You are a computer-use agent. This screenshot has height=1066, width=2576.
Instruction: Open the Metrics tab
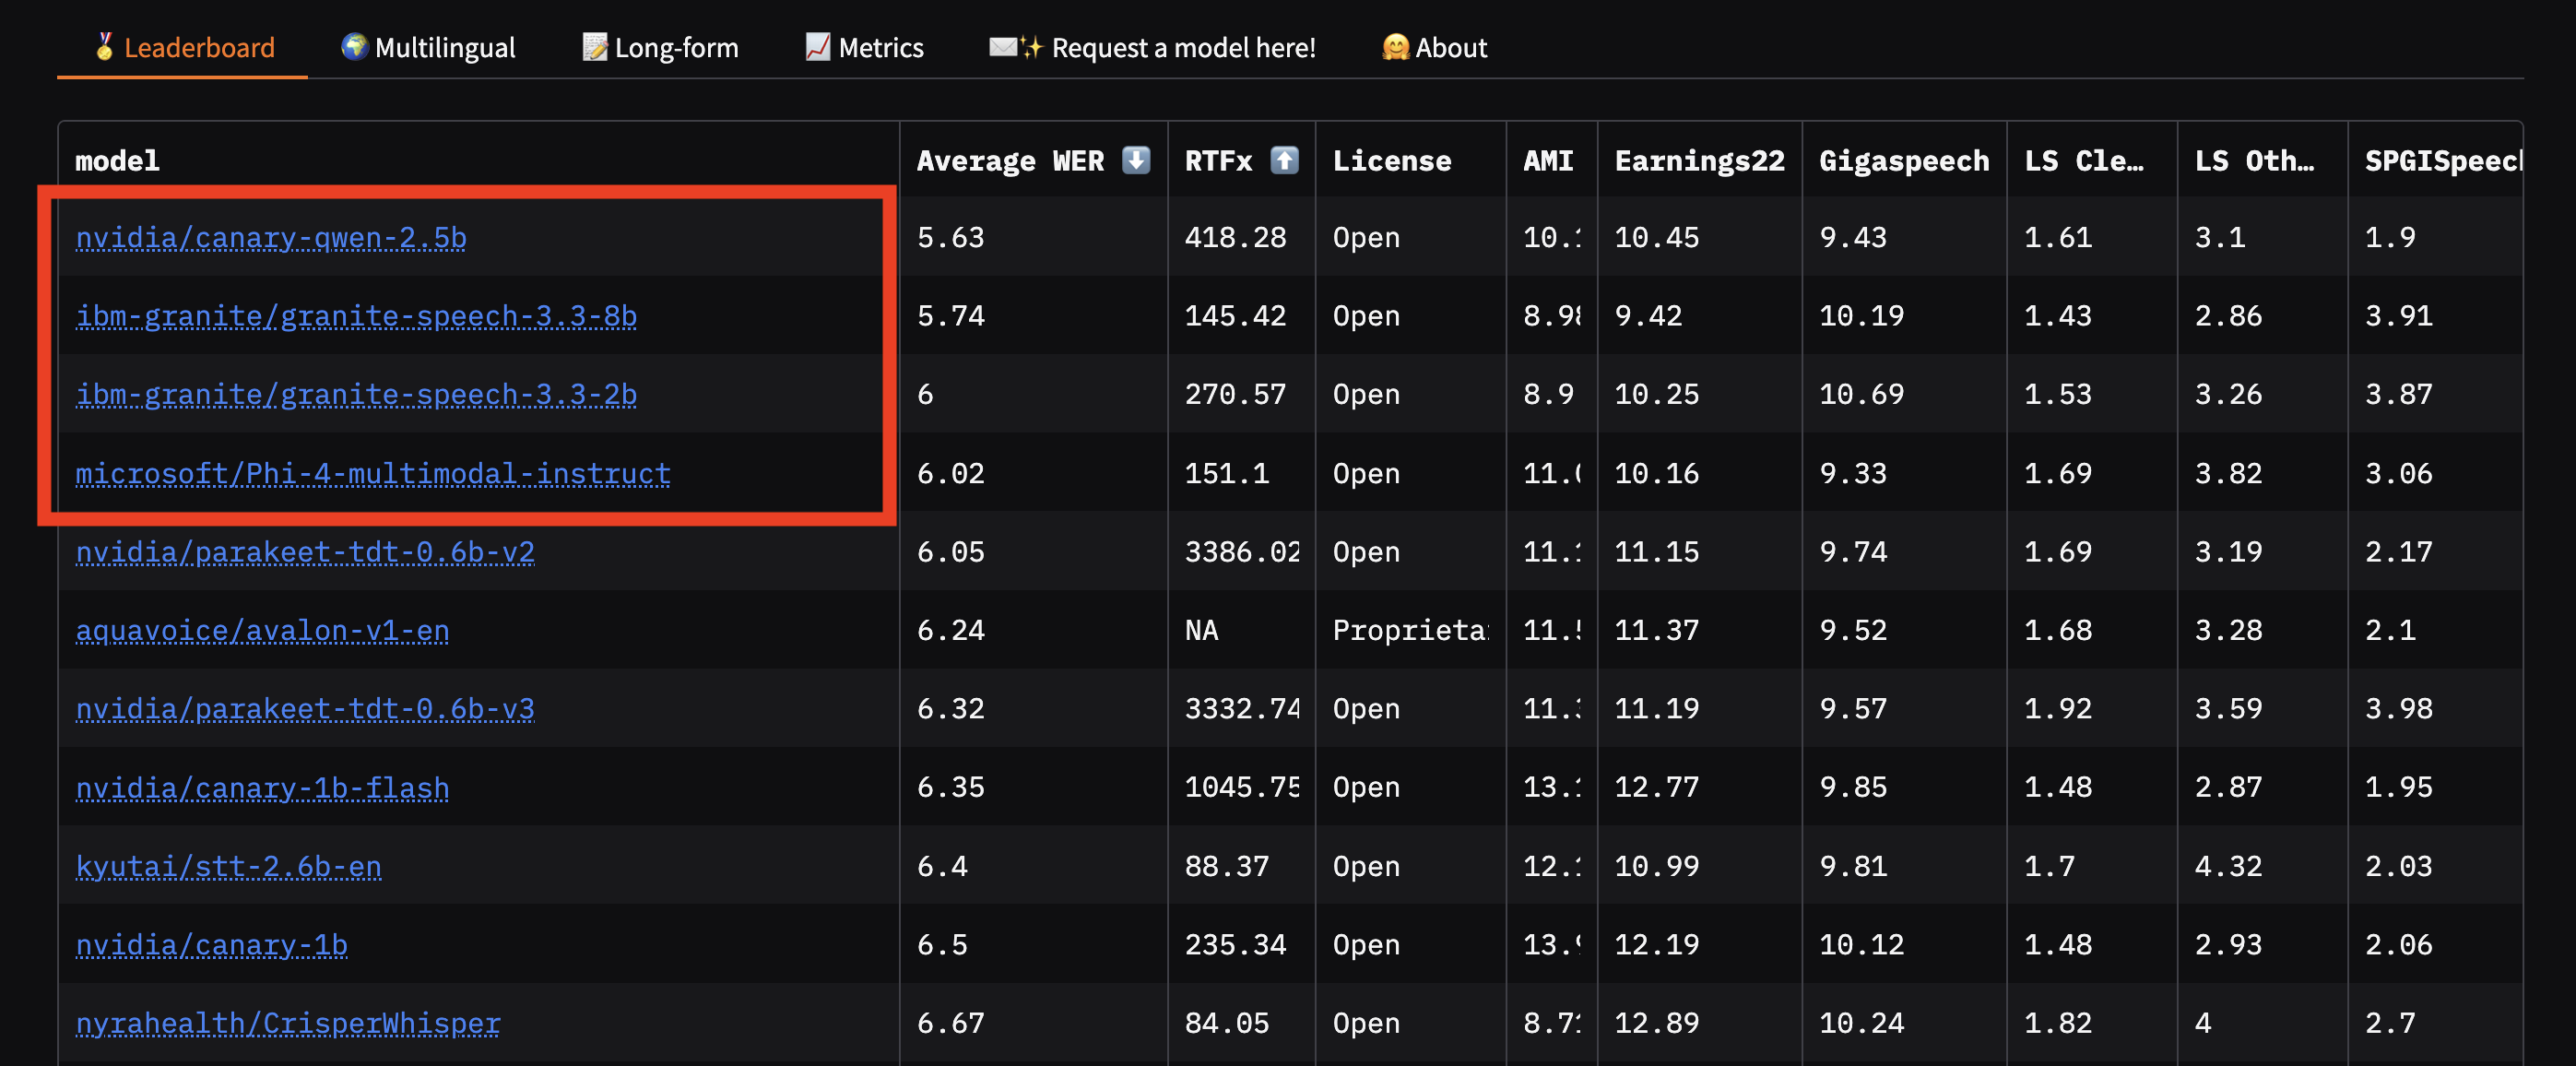pos(864,47)
